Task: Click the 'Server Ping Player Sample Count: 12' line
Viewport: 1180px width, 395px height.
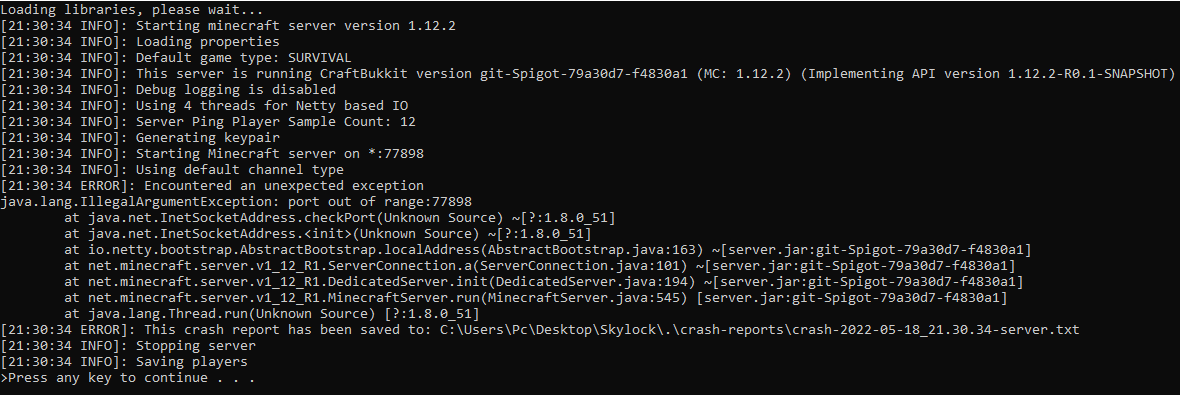Action: (208, 121)
